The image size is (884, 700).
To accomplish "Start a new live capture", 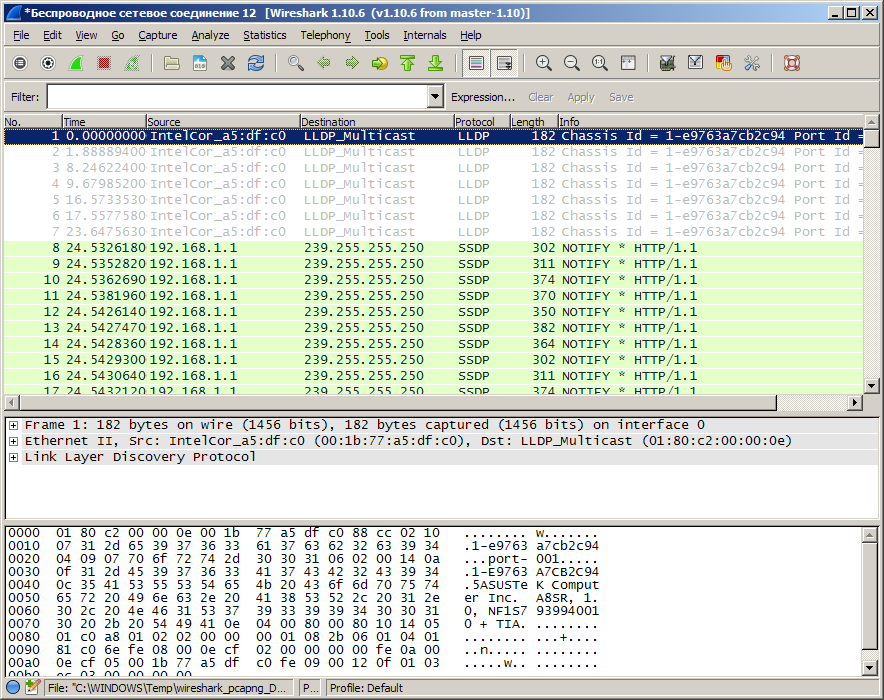I will pos(76,63).
